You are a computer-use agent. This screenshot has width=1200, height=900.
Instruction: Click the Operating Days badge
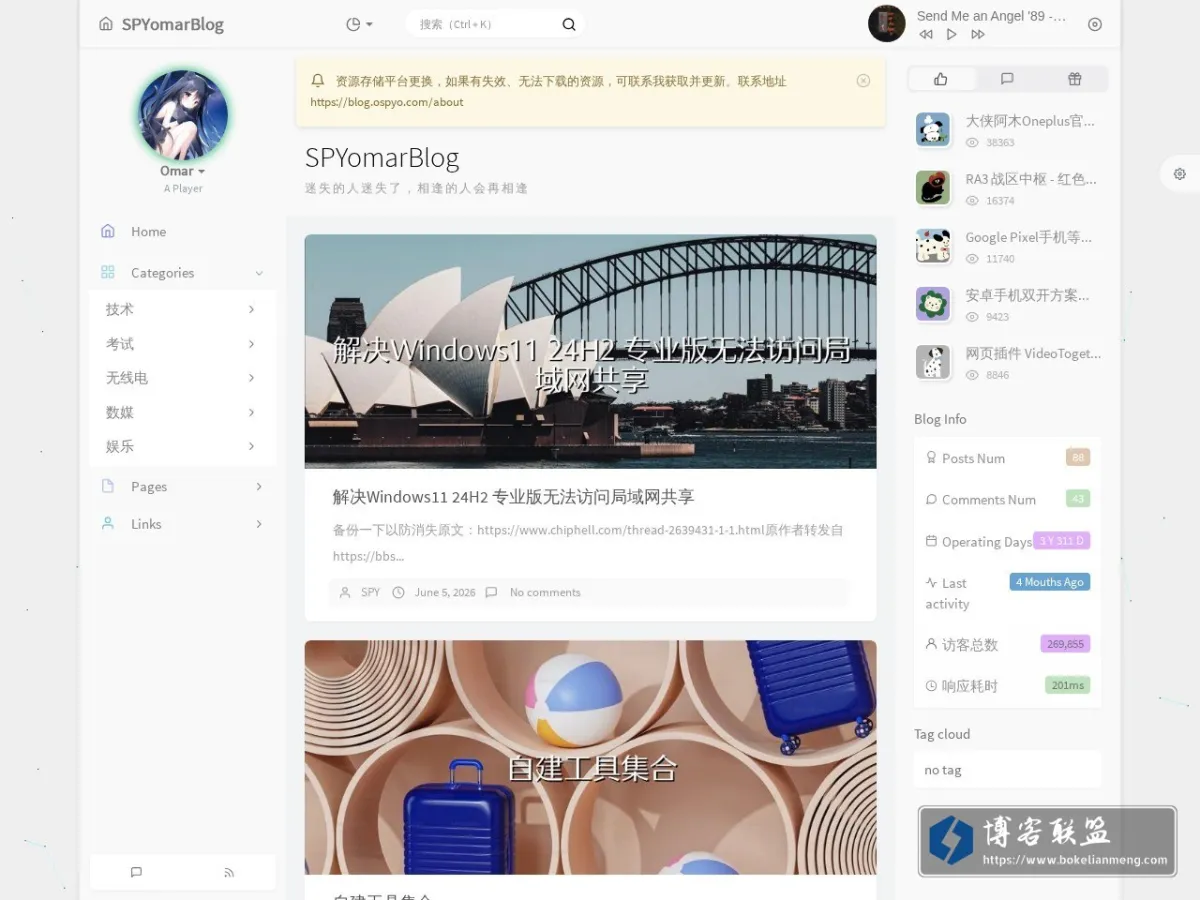point(1061,541)
